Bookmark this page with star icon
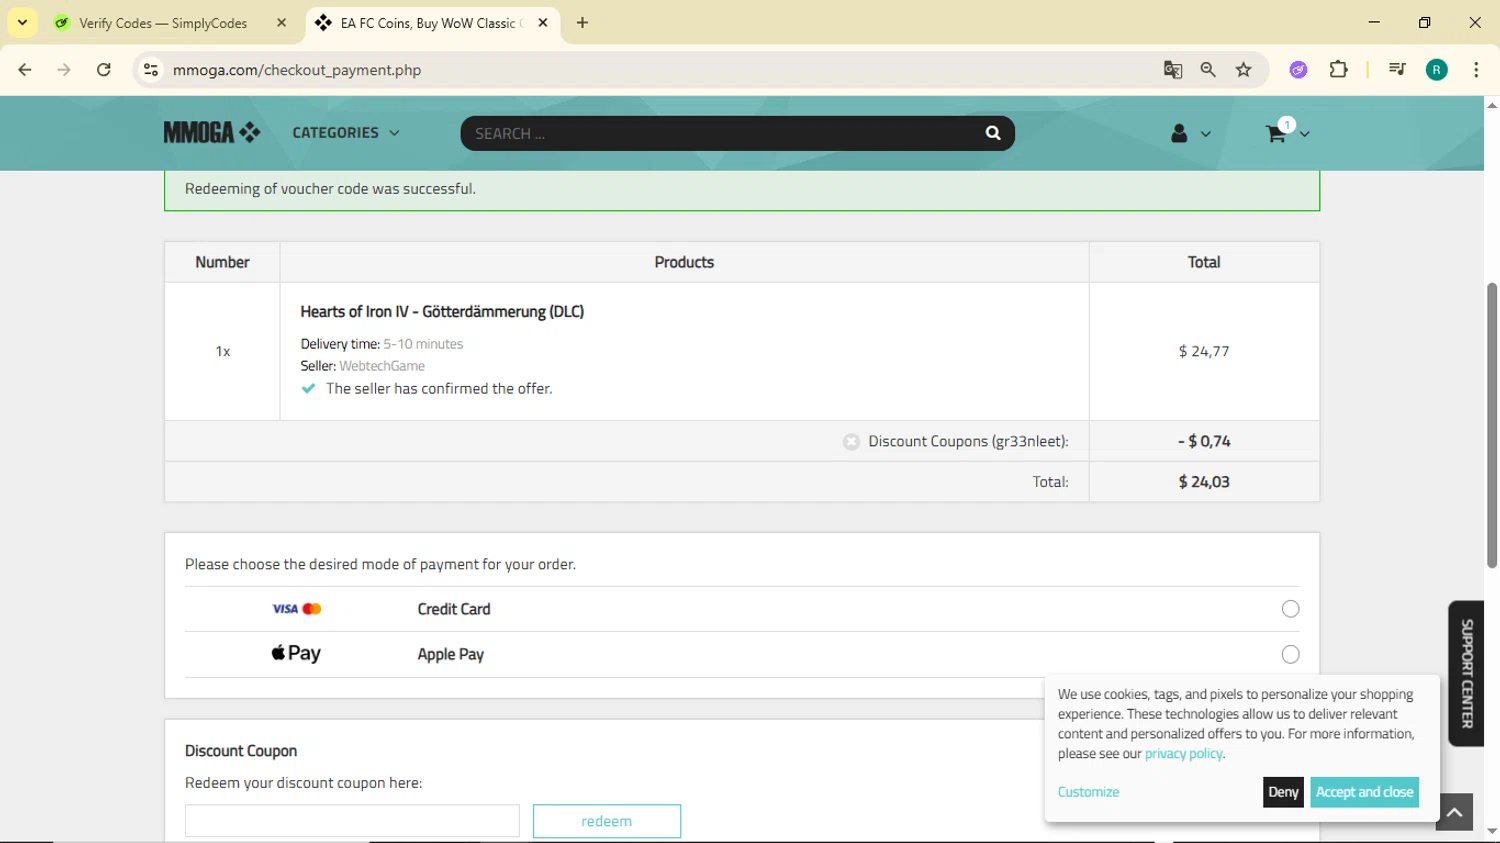This screenshot has width=1500, height=843. point(1243,70)
